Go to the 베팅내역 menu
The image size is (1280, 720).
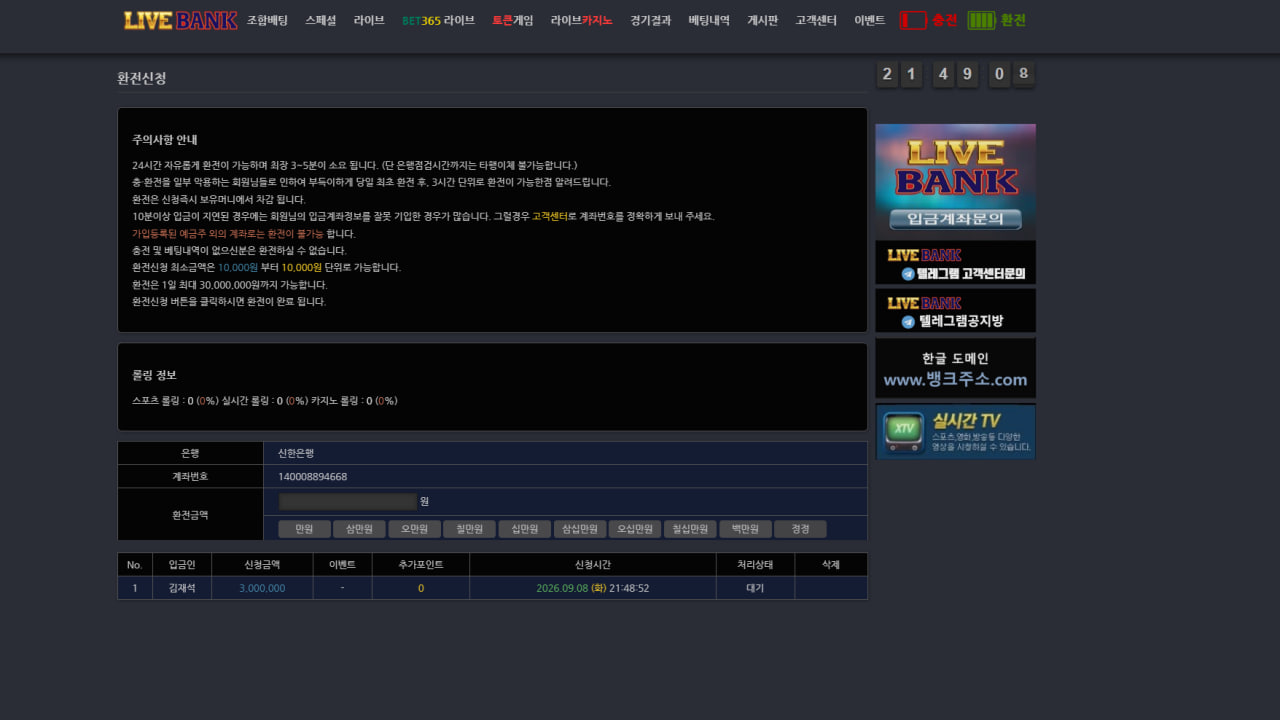(x=709, y=20)
